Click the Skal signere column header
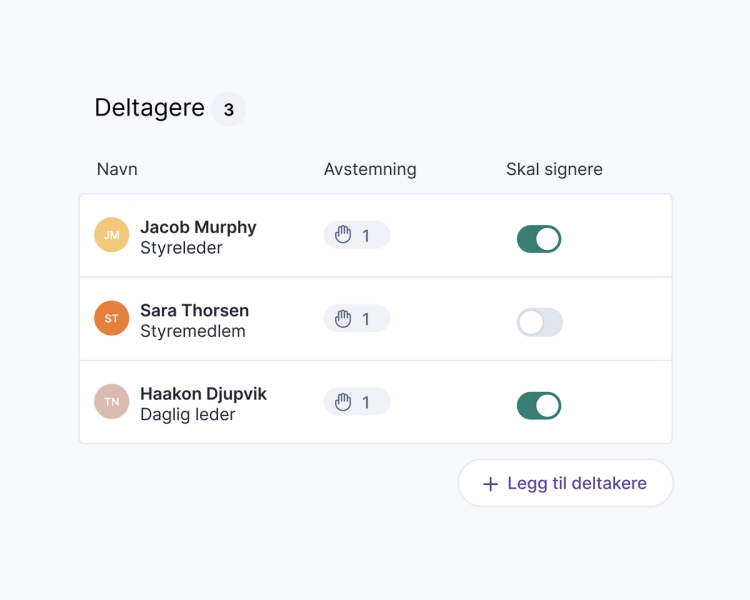 click(x=554, y=169)
